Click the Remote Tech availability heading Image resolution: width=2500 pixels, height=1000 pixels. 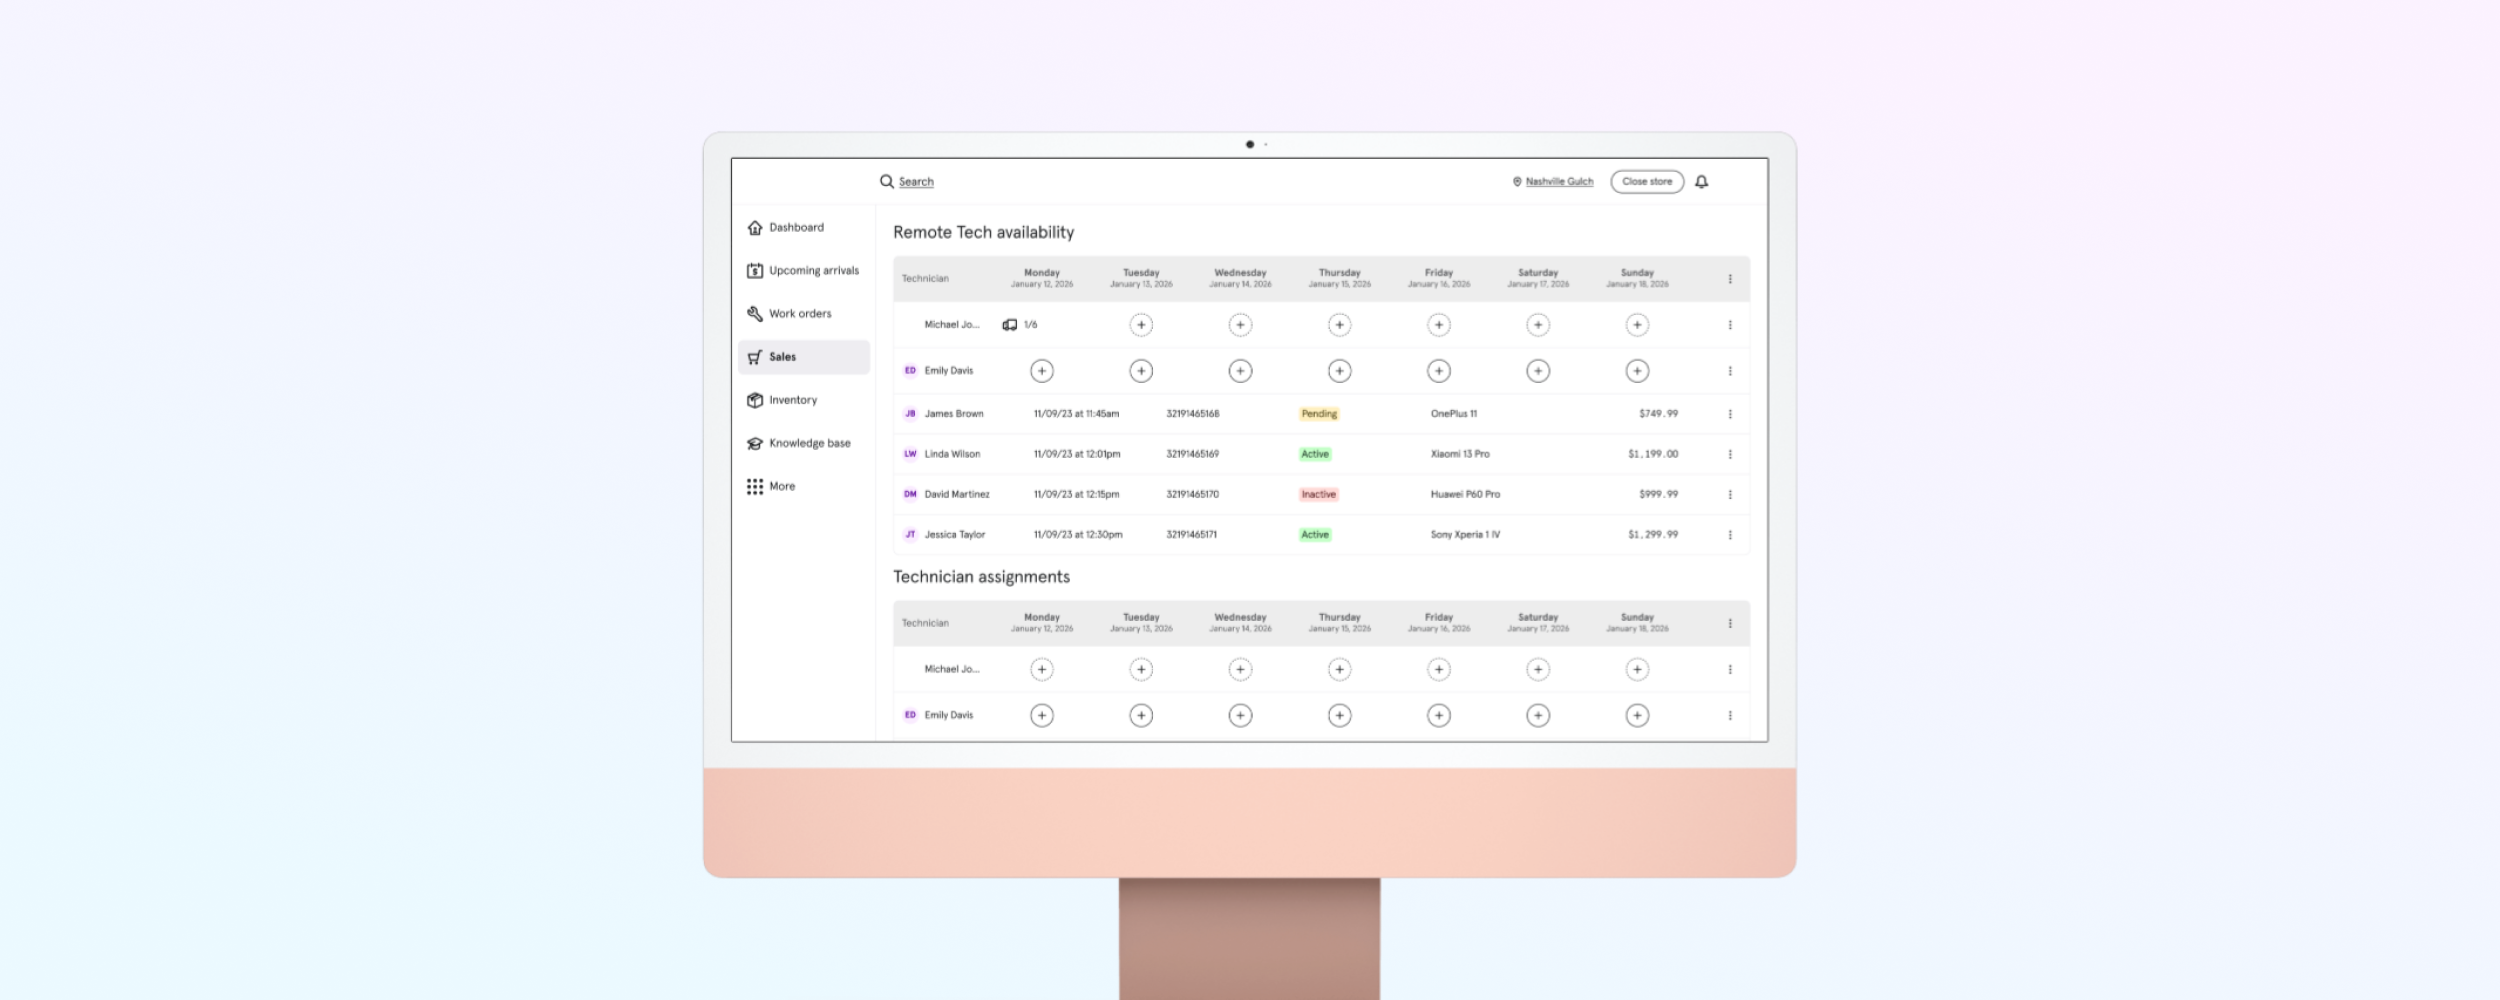tap(983, 232)
